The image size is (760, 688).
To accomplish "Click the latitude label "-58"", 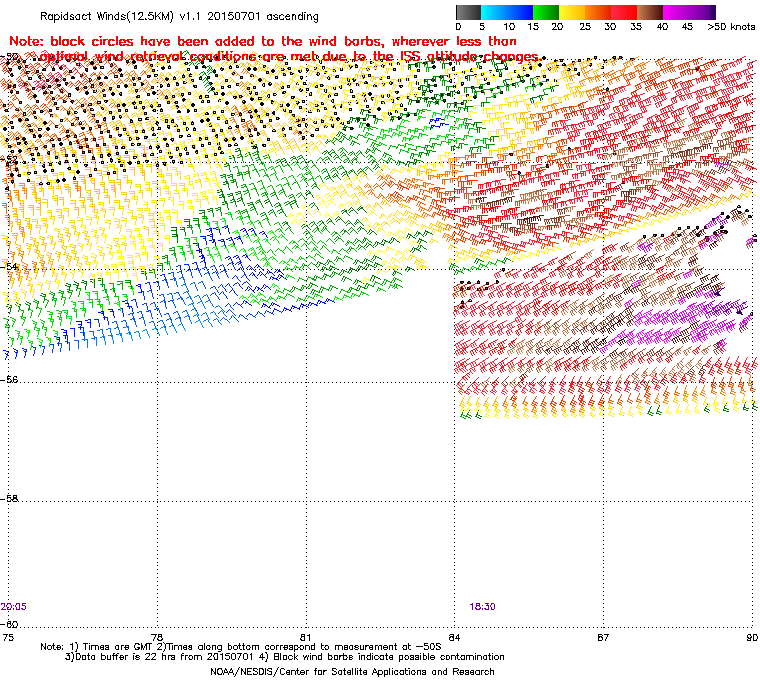I will 9,498.
